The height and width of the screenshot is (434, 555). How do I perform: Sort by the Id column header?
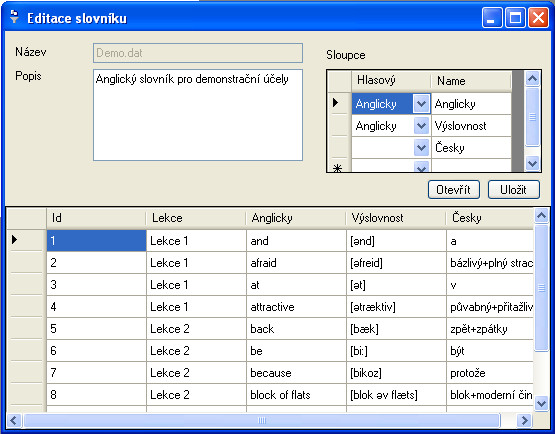(x=96, y=218)
